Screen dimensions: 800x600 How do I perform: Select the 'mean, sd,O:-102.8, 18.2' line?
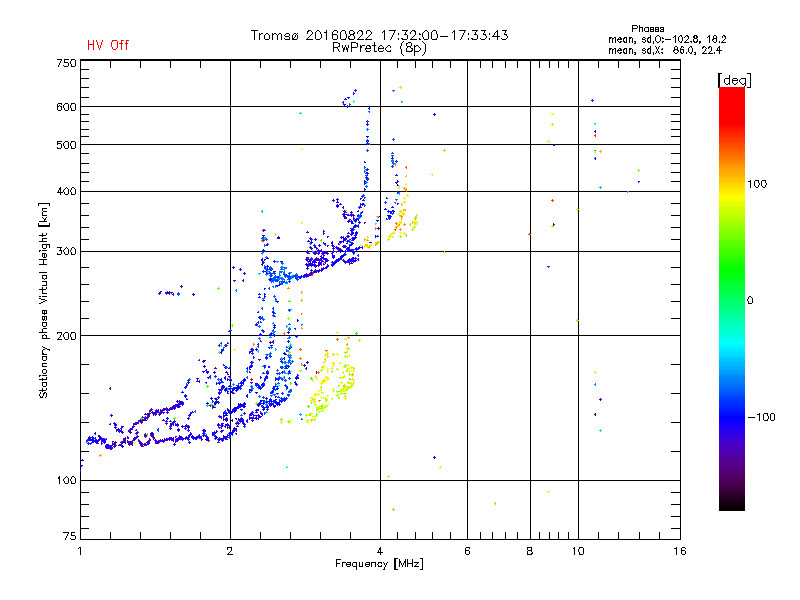point(667,39)
